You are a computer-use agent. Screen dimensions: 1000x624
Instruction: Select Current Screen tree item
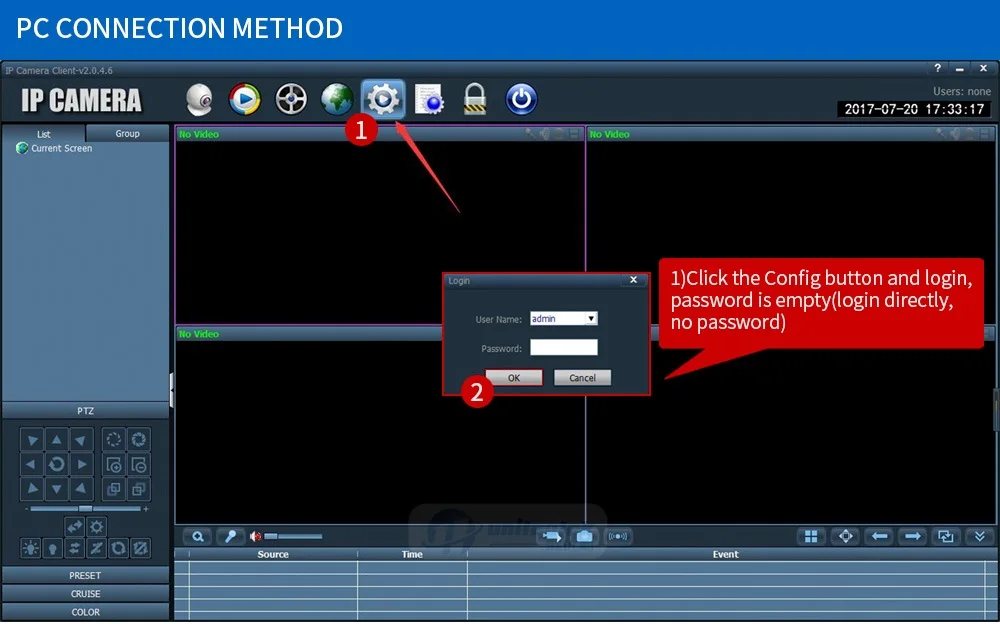[x=61, y=148]
